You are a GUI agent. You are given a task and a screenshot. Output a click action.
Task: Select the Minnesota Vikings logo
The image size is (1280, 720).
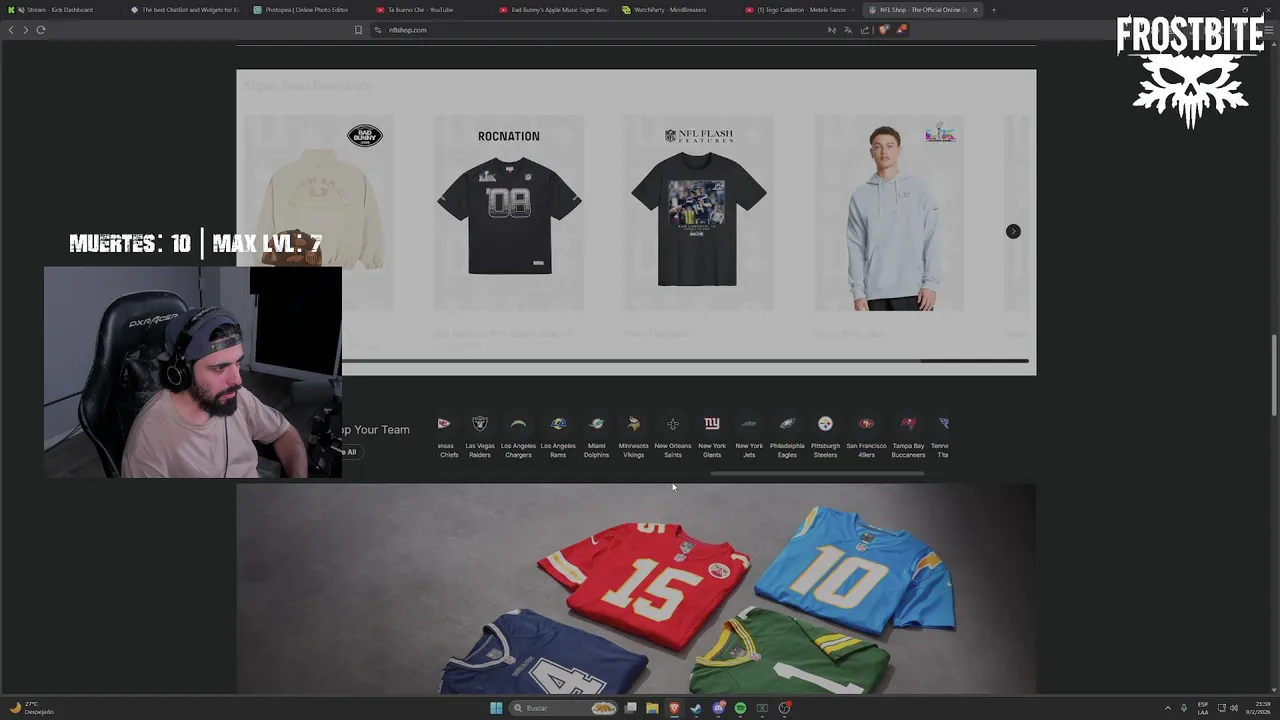[x=633, y=424]
